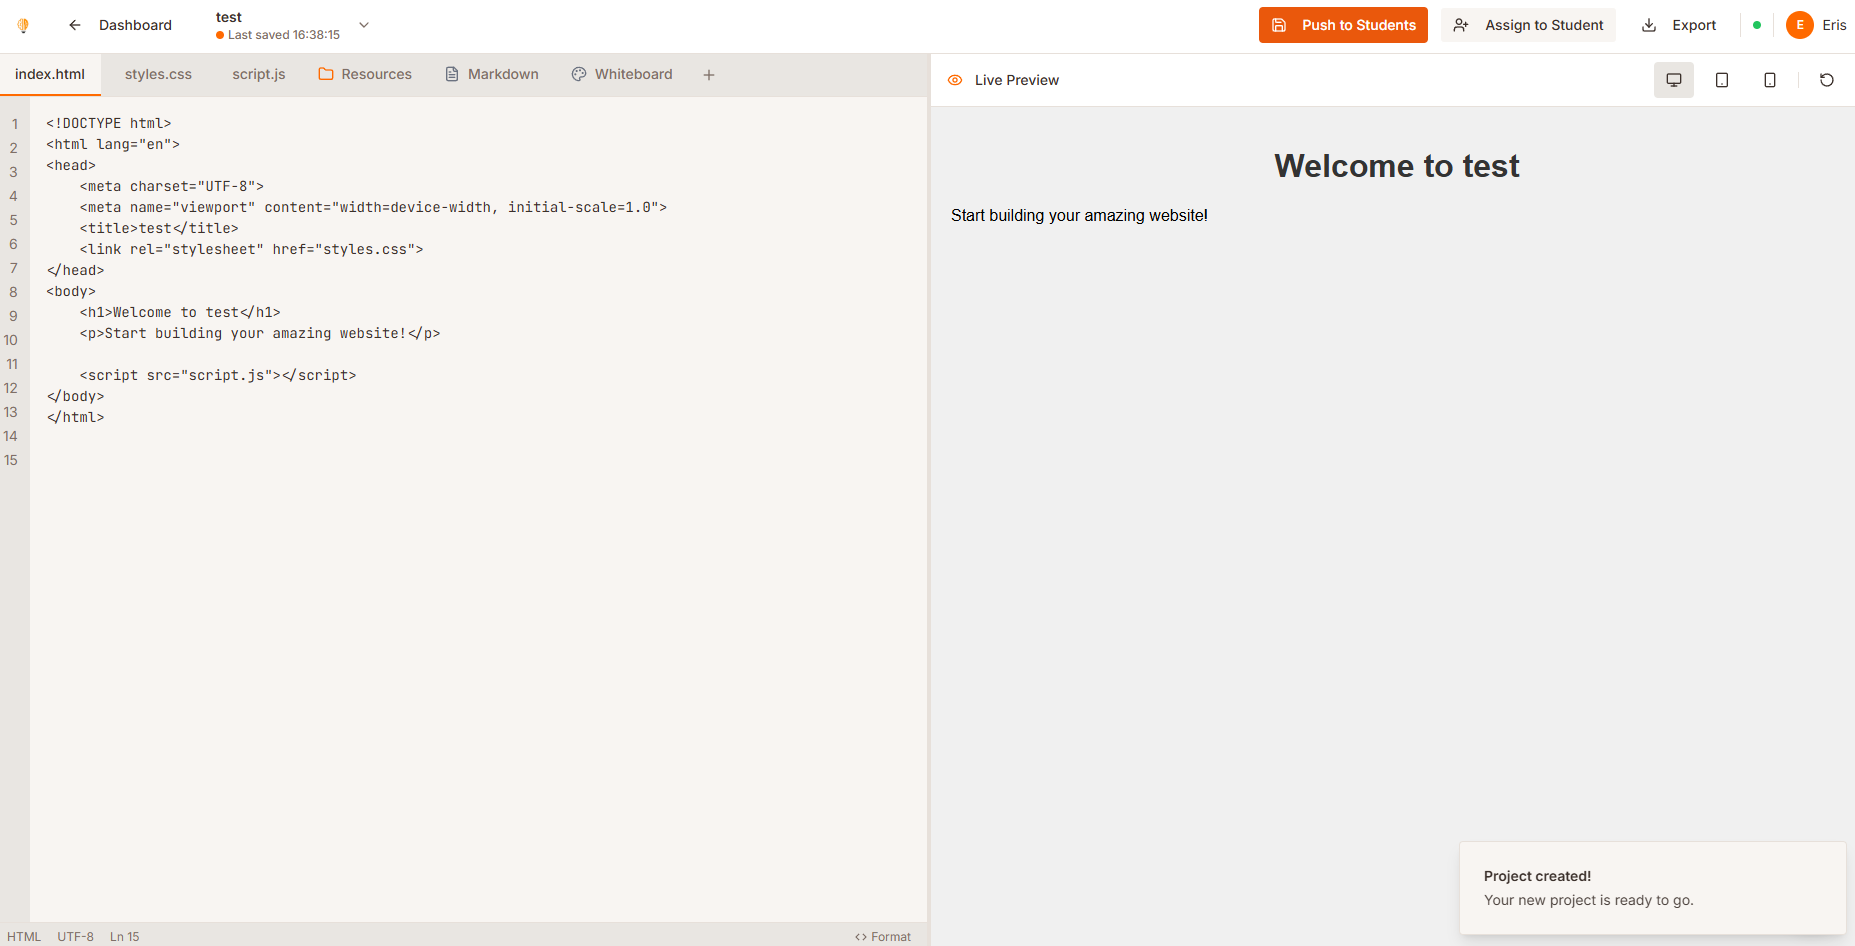Click the orange Eris avatar circle
Image resolution: width=1855 pixels, height=946 pixels.
tap(1799, 25)
